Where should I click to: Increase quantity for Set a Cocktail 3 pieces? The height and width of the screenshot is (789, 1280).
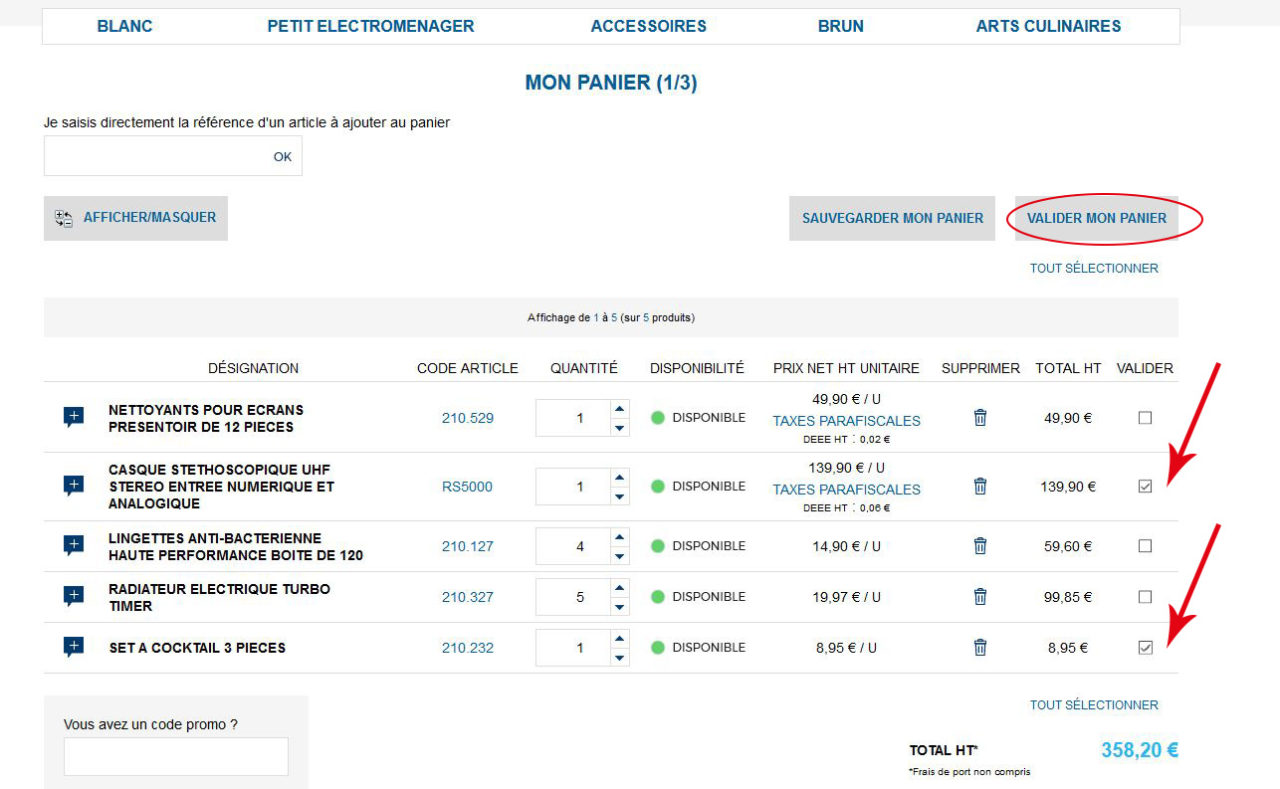[x=620, y=638]
